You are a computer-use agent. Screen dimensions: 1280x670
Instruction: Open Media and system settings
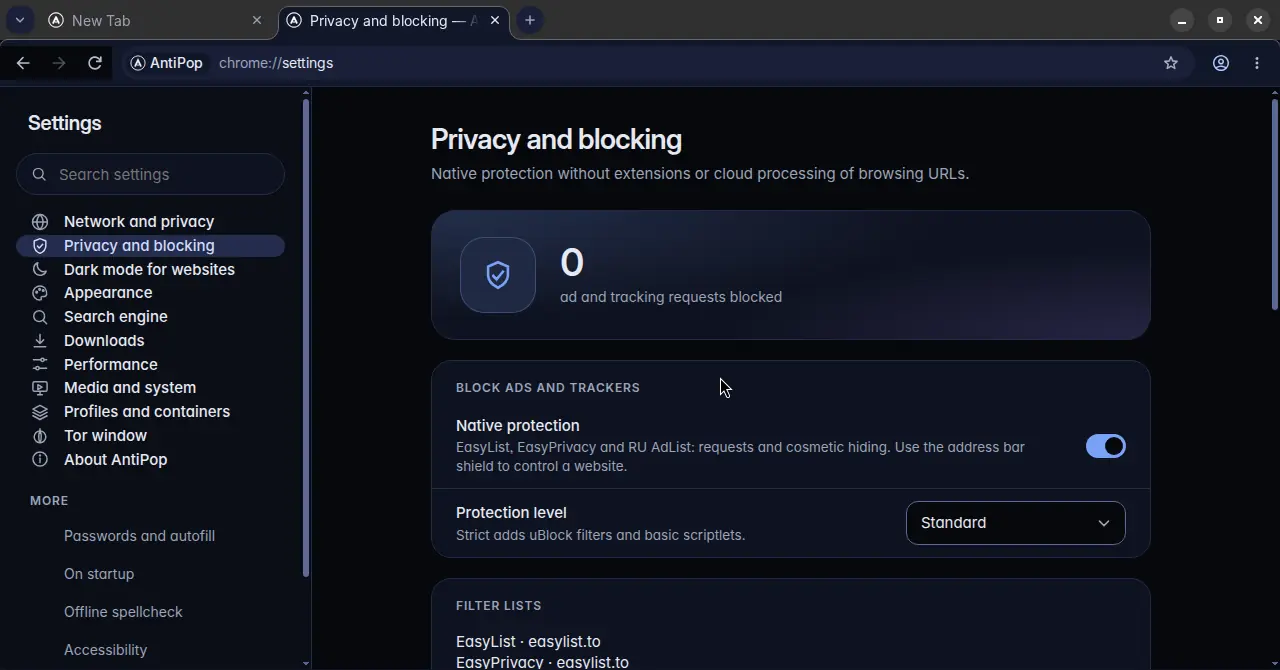pyautogui.click(x=150, y=388)
